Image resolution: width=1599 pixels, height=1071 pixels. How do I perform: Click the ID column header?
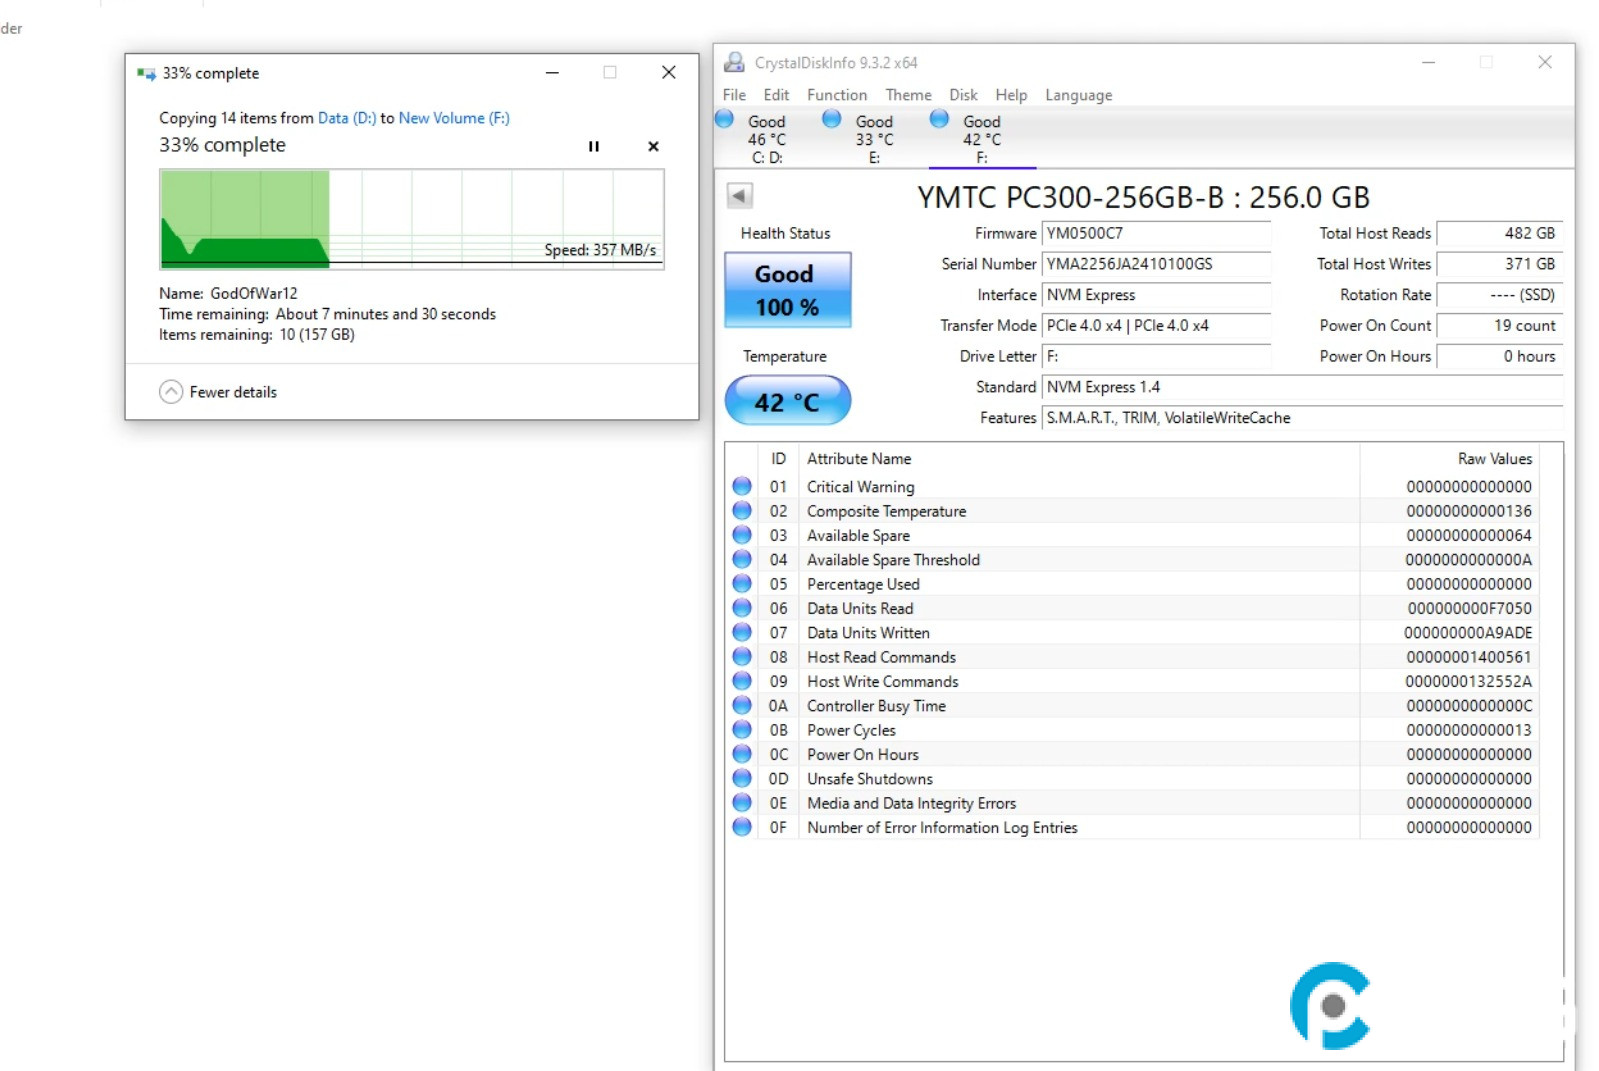(778, 459)
